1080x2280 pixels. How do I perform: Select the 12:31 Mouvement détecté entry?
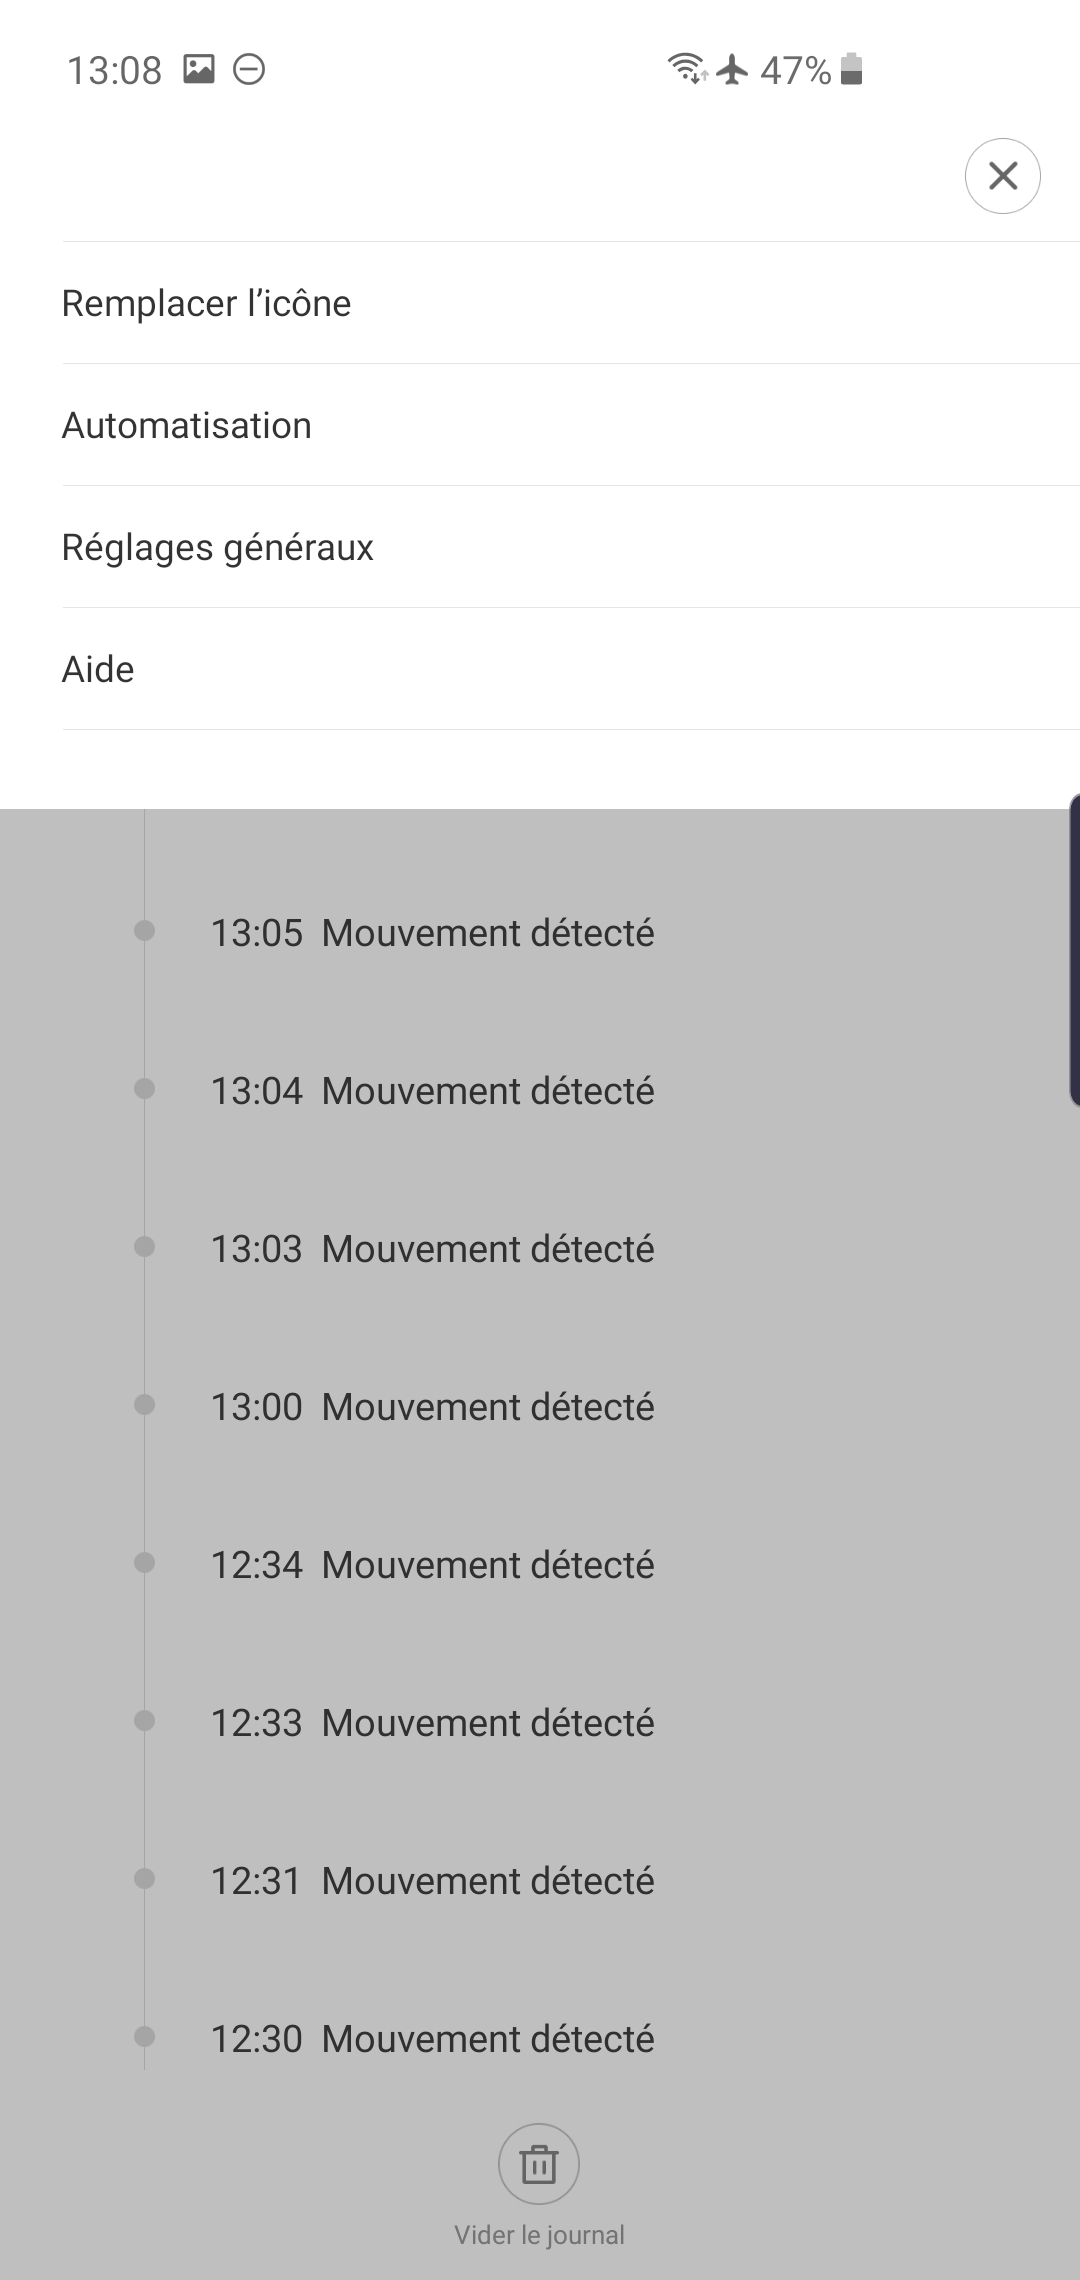(x=432, y=1881)
